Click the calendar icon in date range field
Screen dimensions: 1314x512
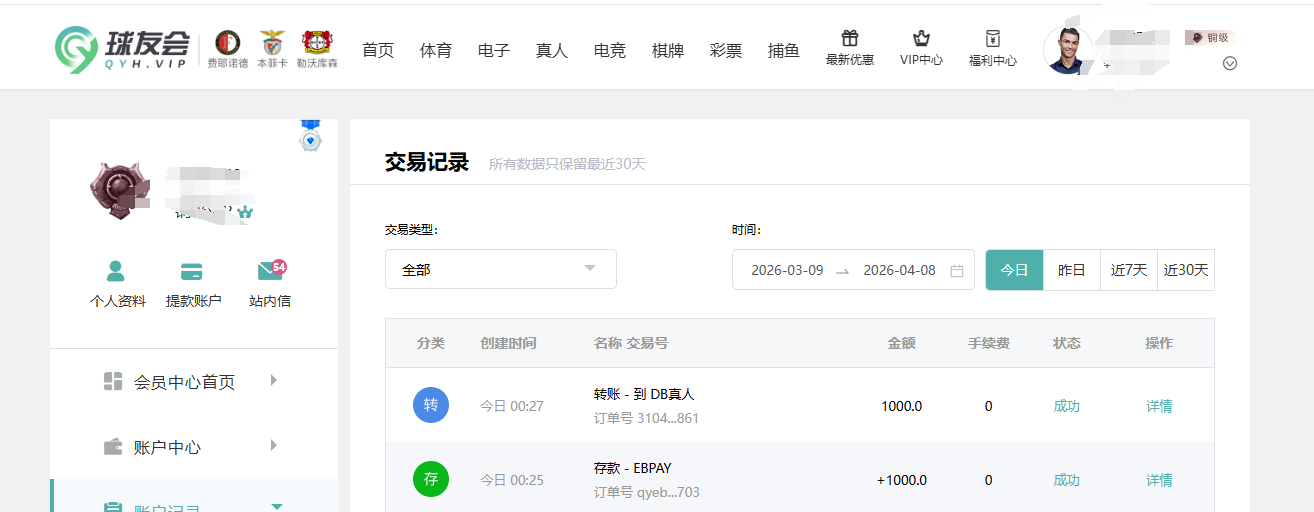tap(957, 270)
